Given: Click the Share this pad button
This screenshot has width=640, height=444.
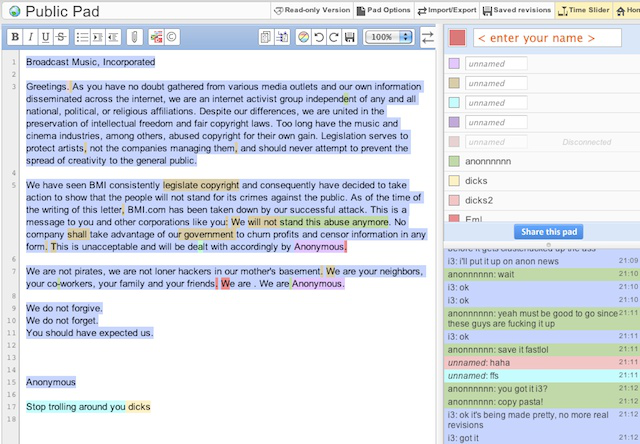Looking at the screenshot, I should tap(549, 232).
